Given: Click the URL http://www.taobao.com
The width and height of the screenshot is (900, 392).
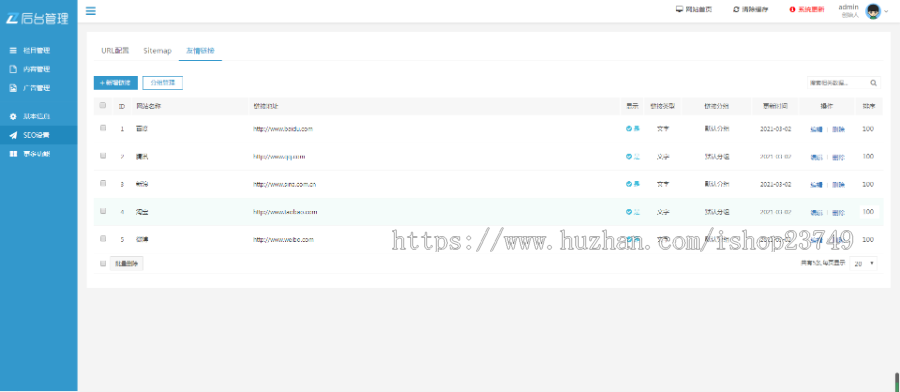Looking at the screenshot, I should (x=285, y=212).
